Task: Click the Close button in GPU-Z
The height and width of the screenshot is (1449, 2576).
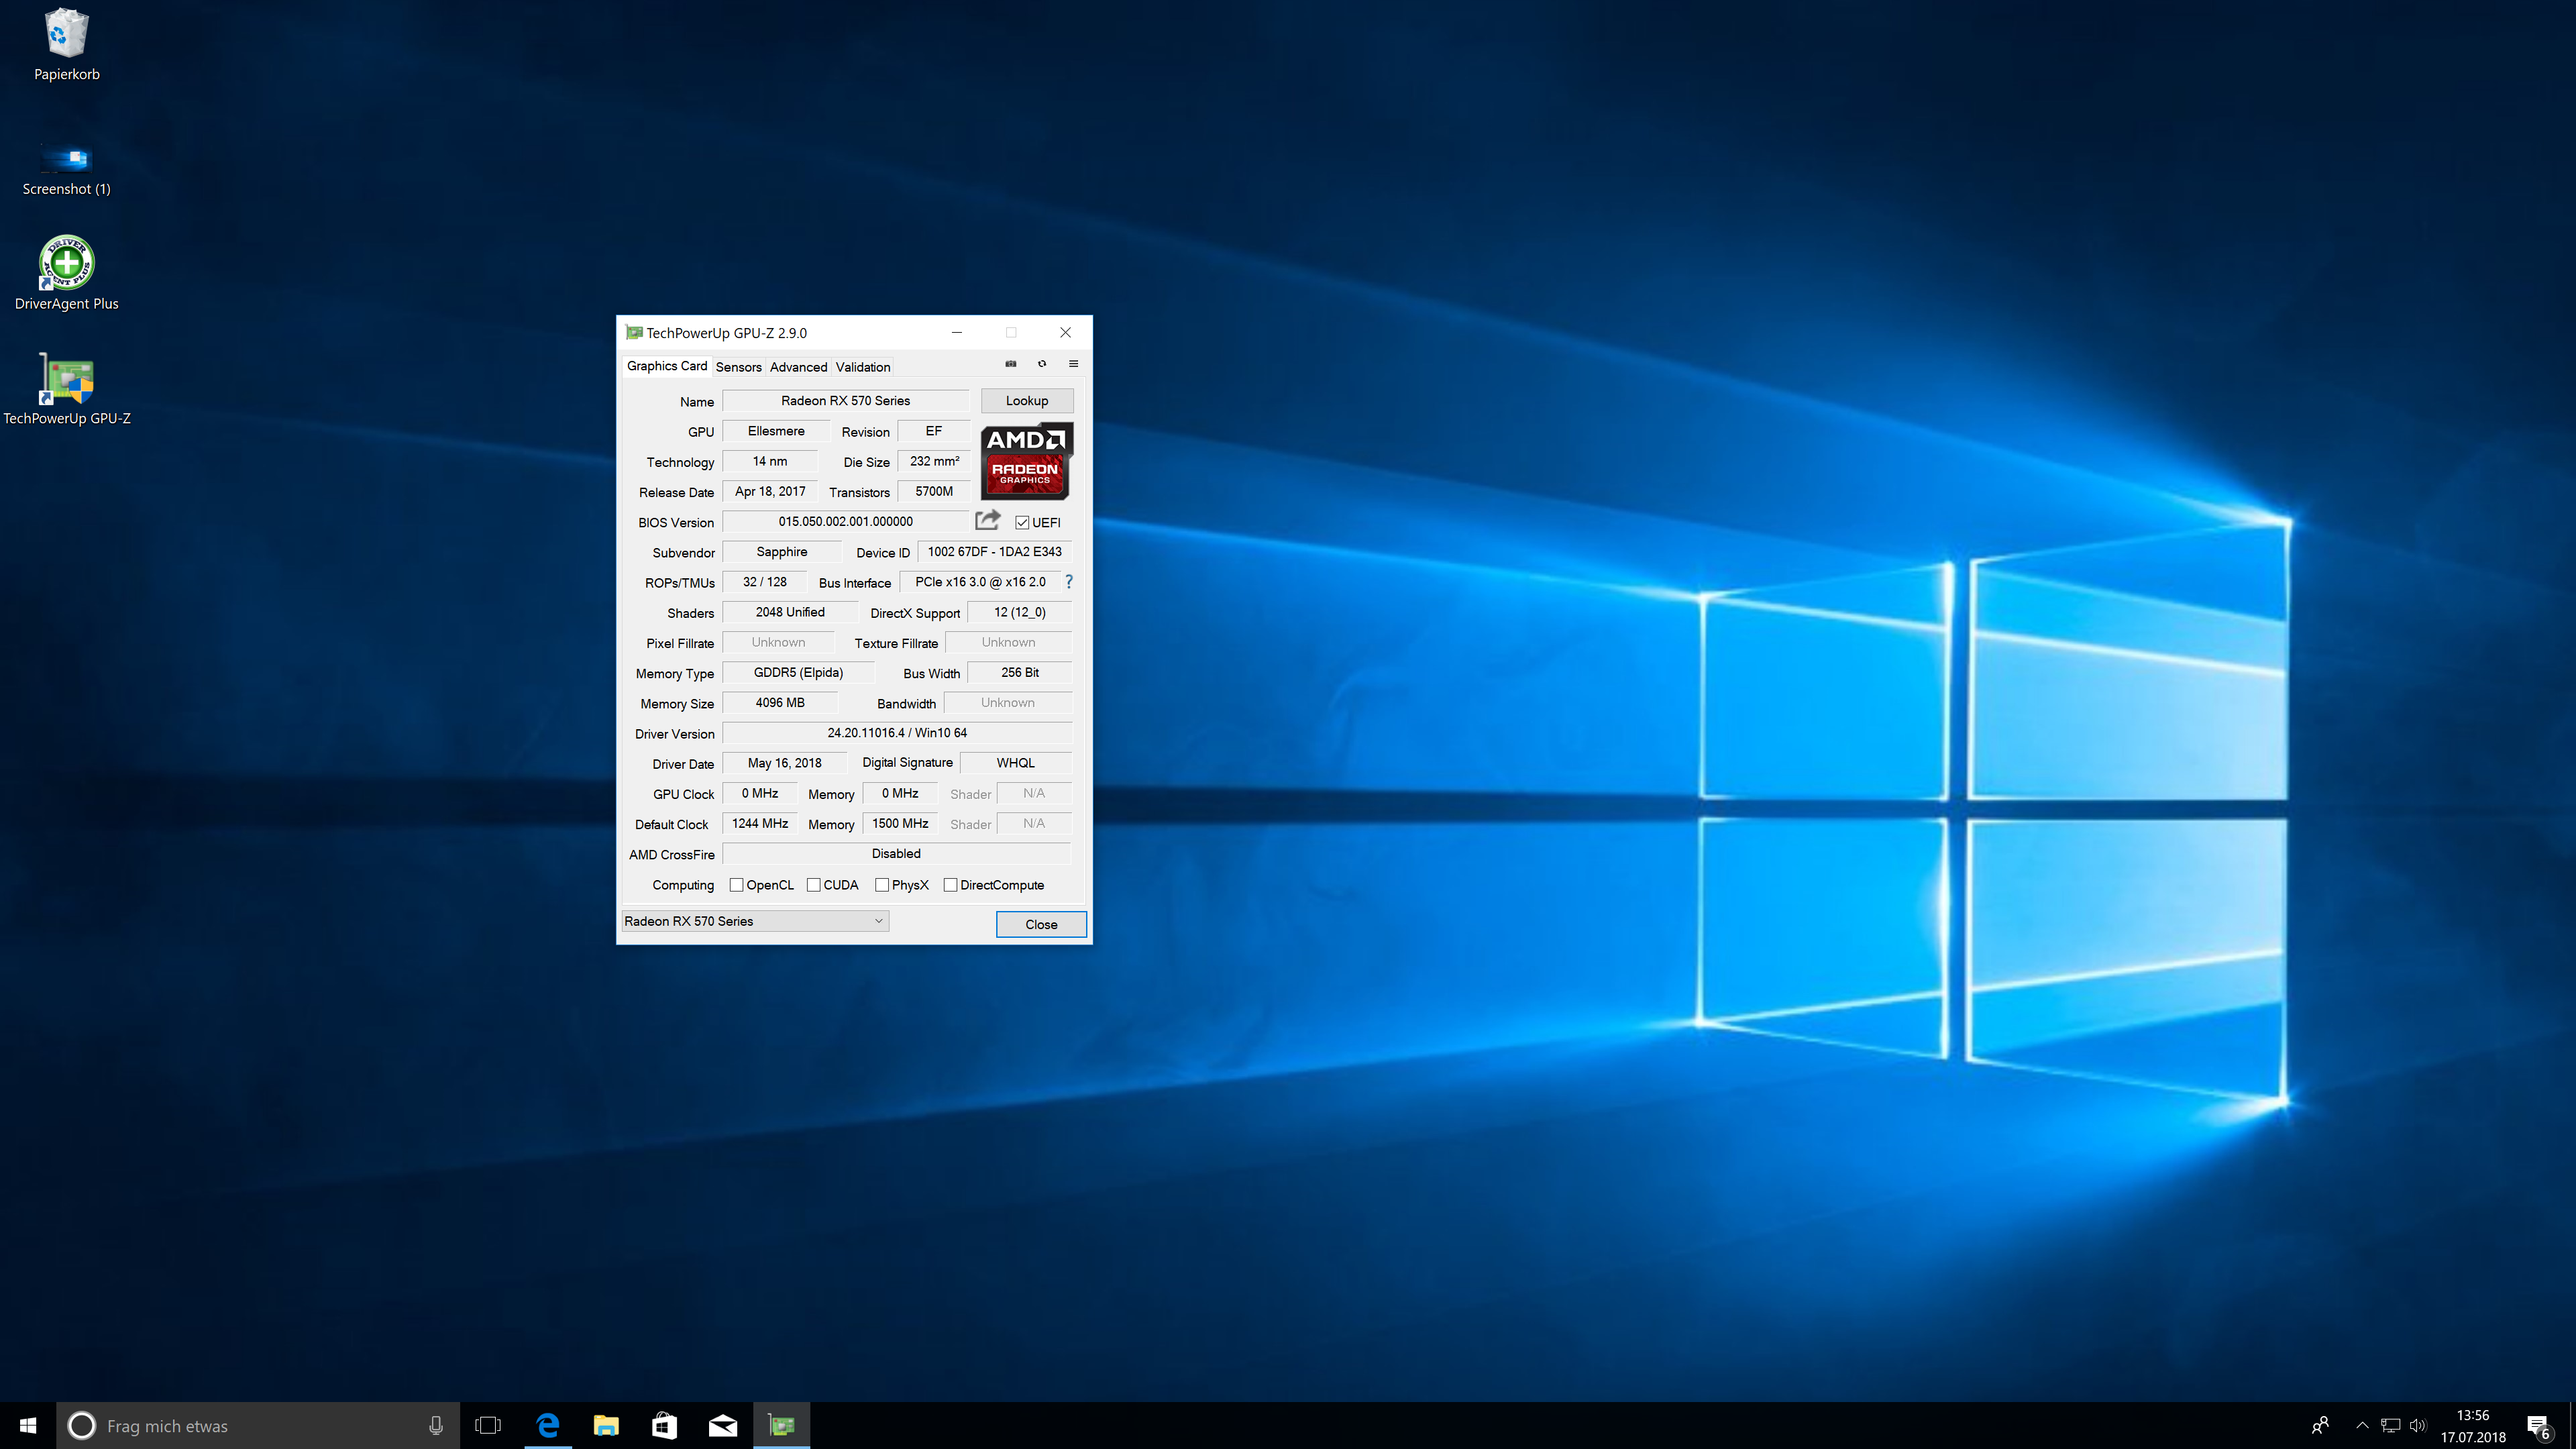Action: coord(1041,924)
